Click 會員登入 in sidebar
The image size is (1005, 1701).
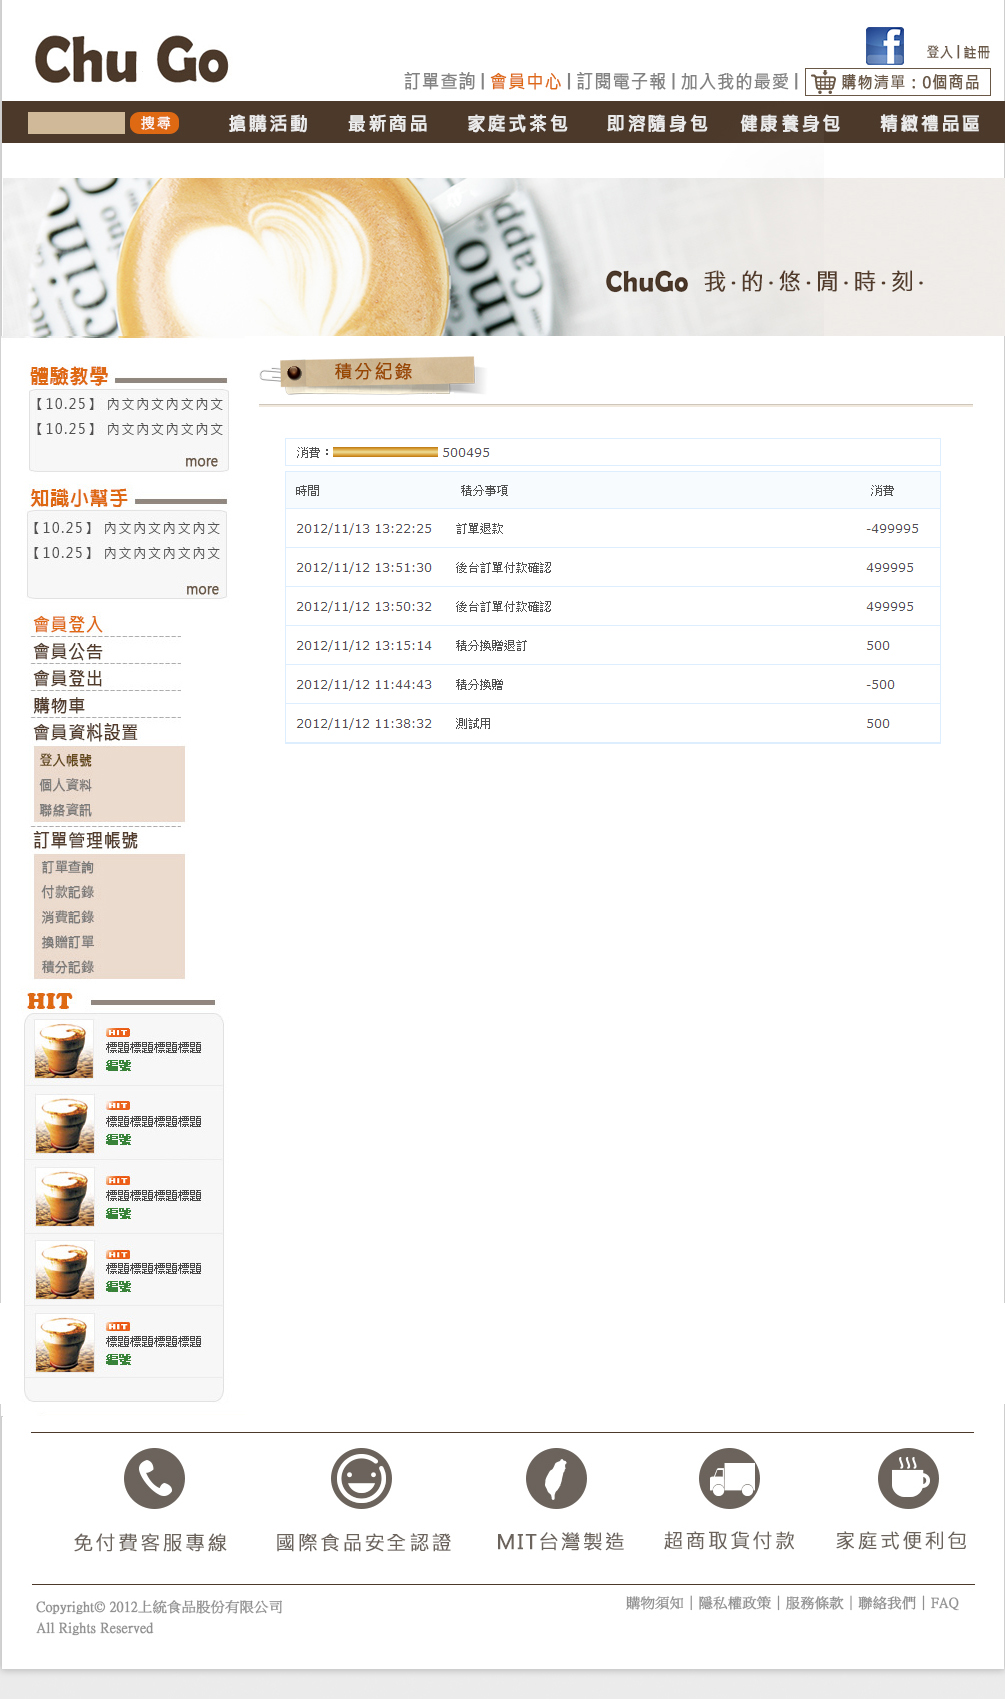tap(68, 624)
